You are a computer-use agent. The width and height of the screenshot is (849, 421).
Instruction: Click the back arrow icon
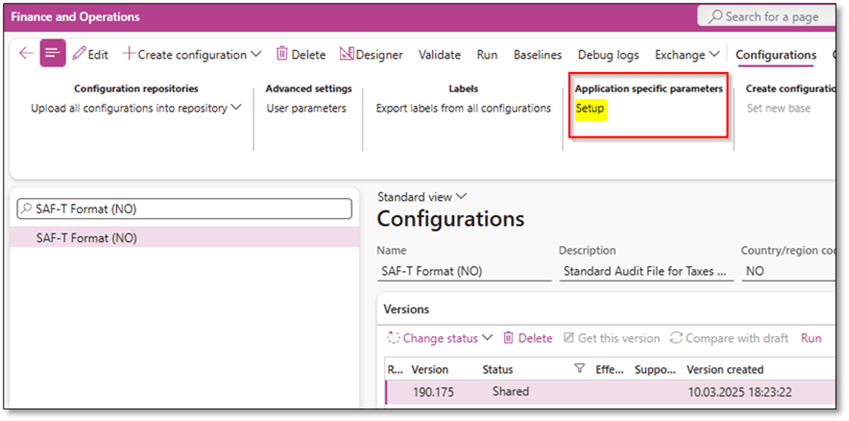click(26, 54)
